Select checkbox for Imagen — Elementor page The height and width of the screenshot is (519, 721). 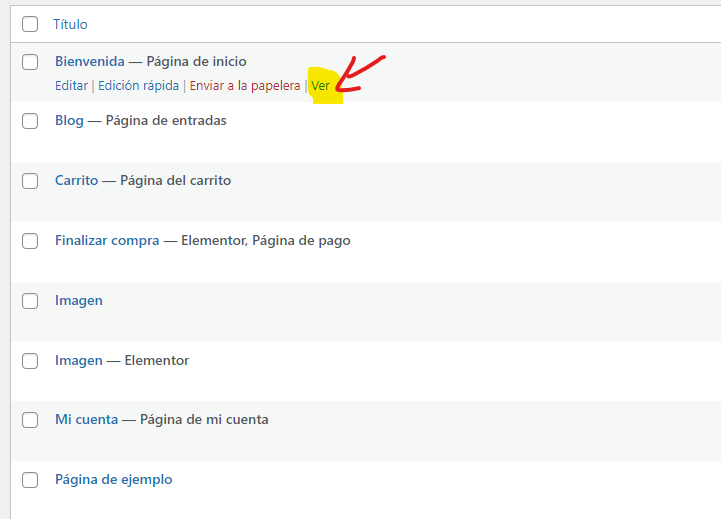click(x=30, y=360)
